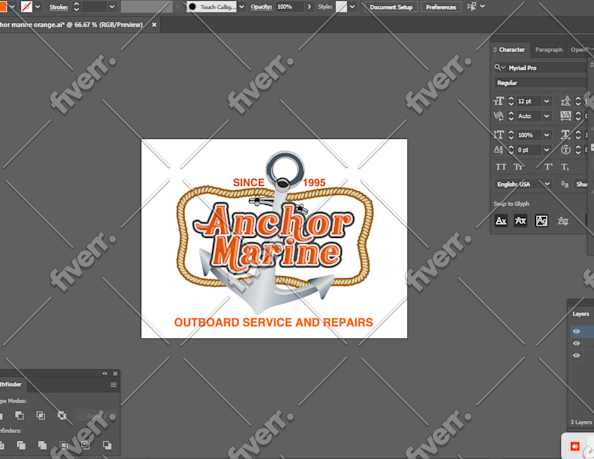Toggle Snap to Glyph baseline option
The height and width of the screenshot is (459, 594).
click(501, 220)
